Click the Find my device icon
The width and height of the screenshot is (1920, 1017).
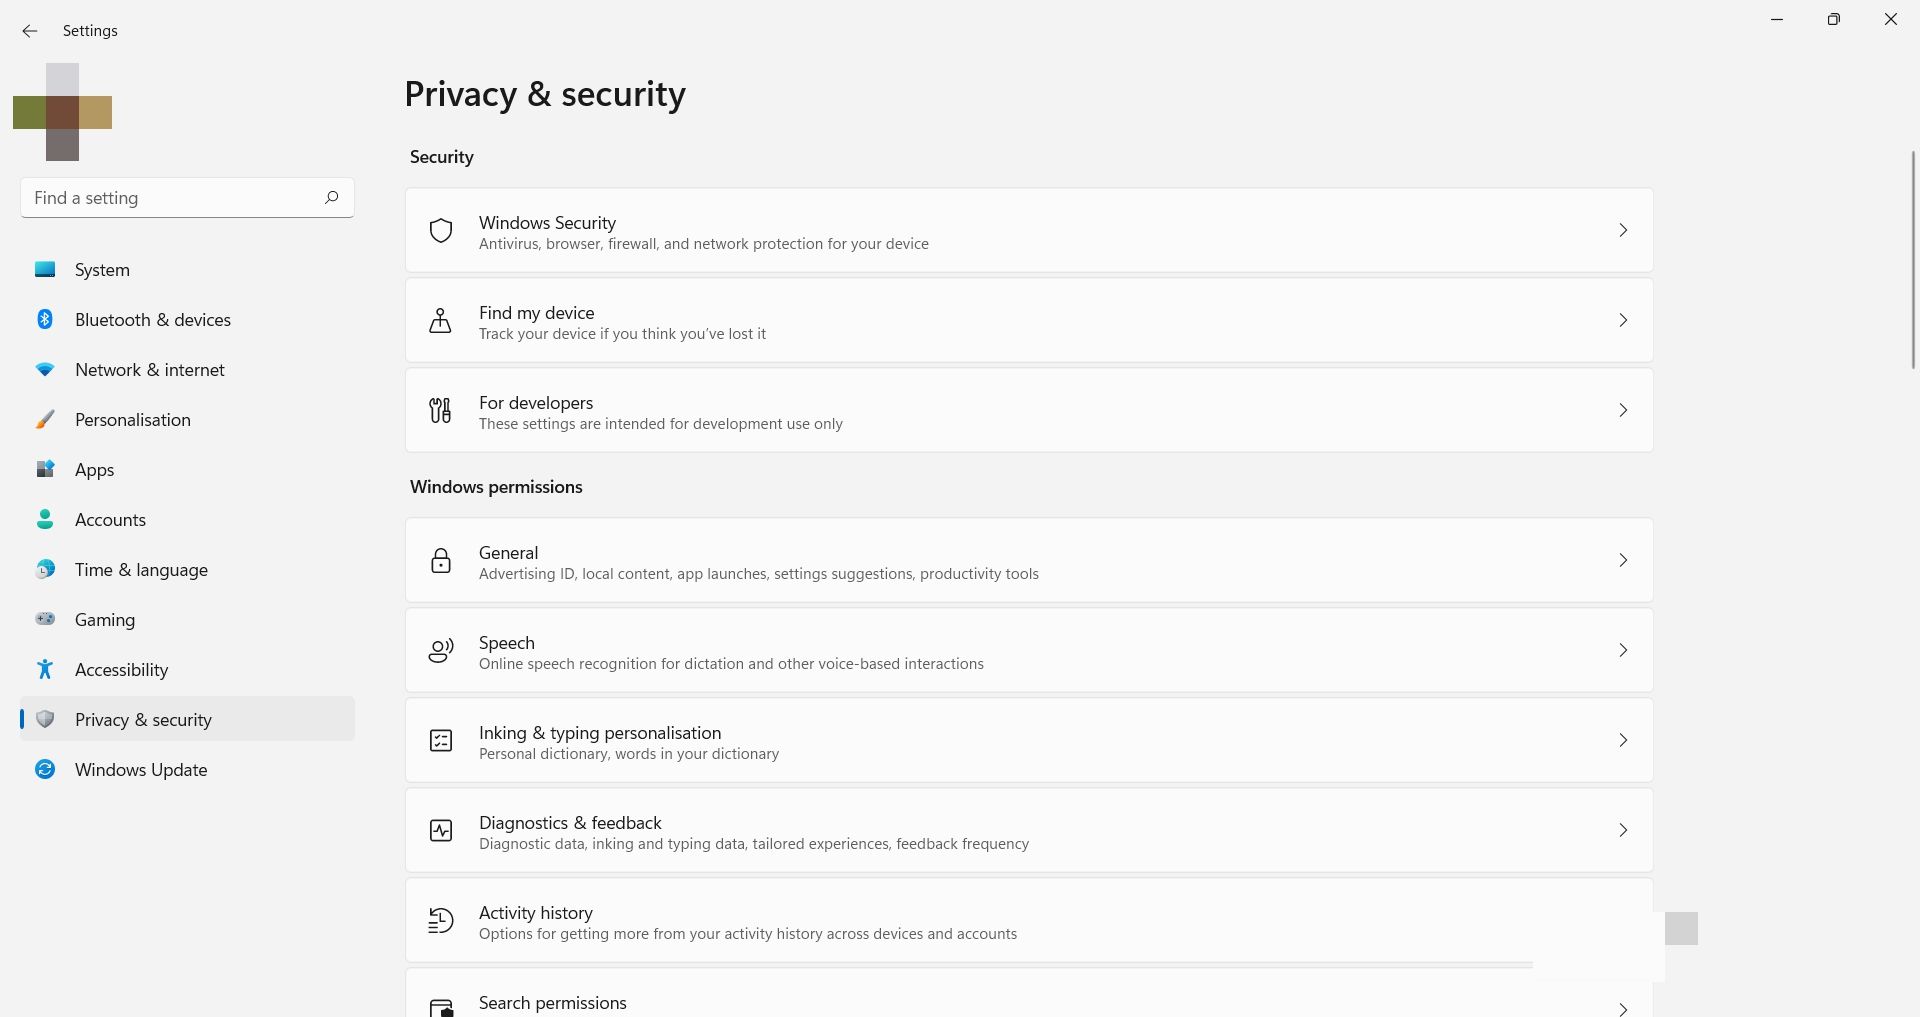tap(441, 321)
